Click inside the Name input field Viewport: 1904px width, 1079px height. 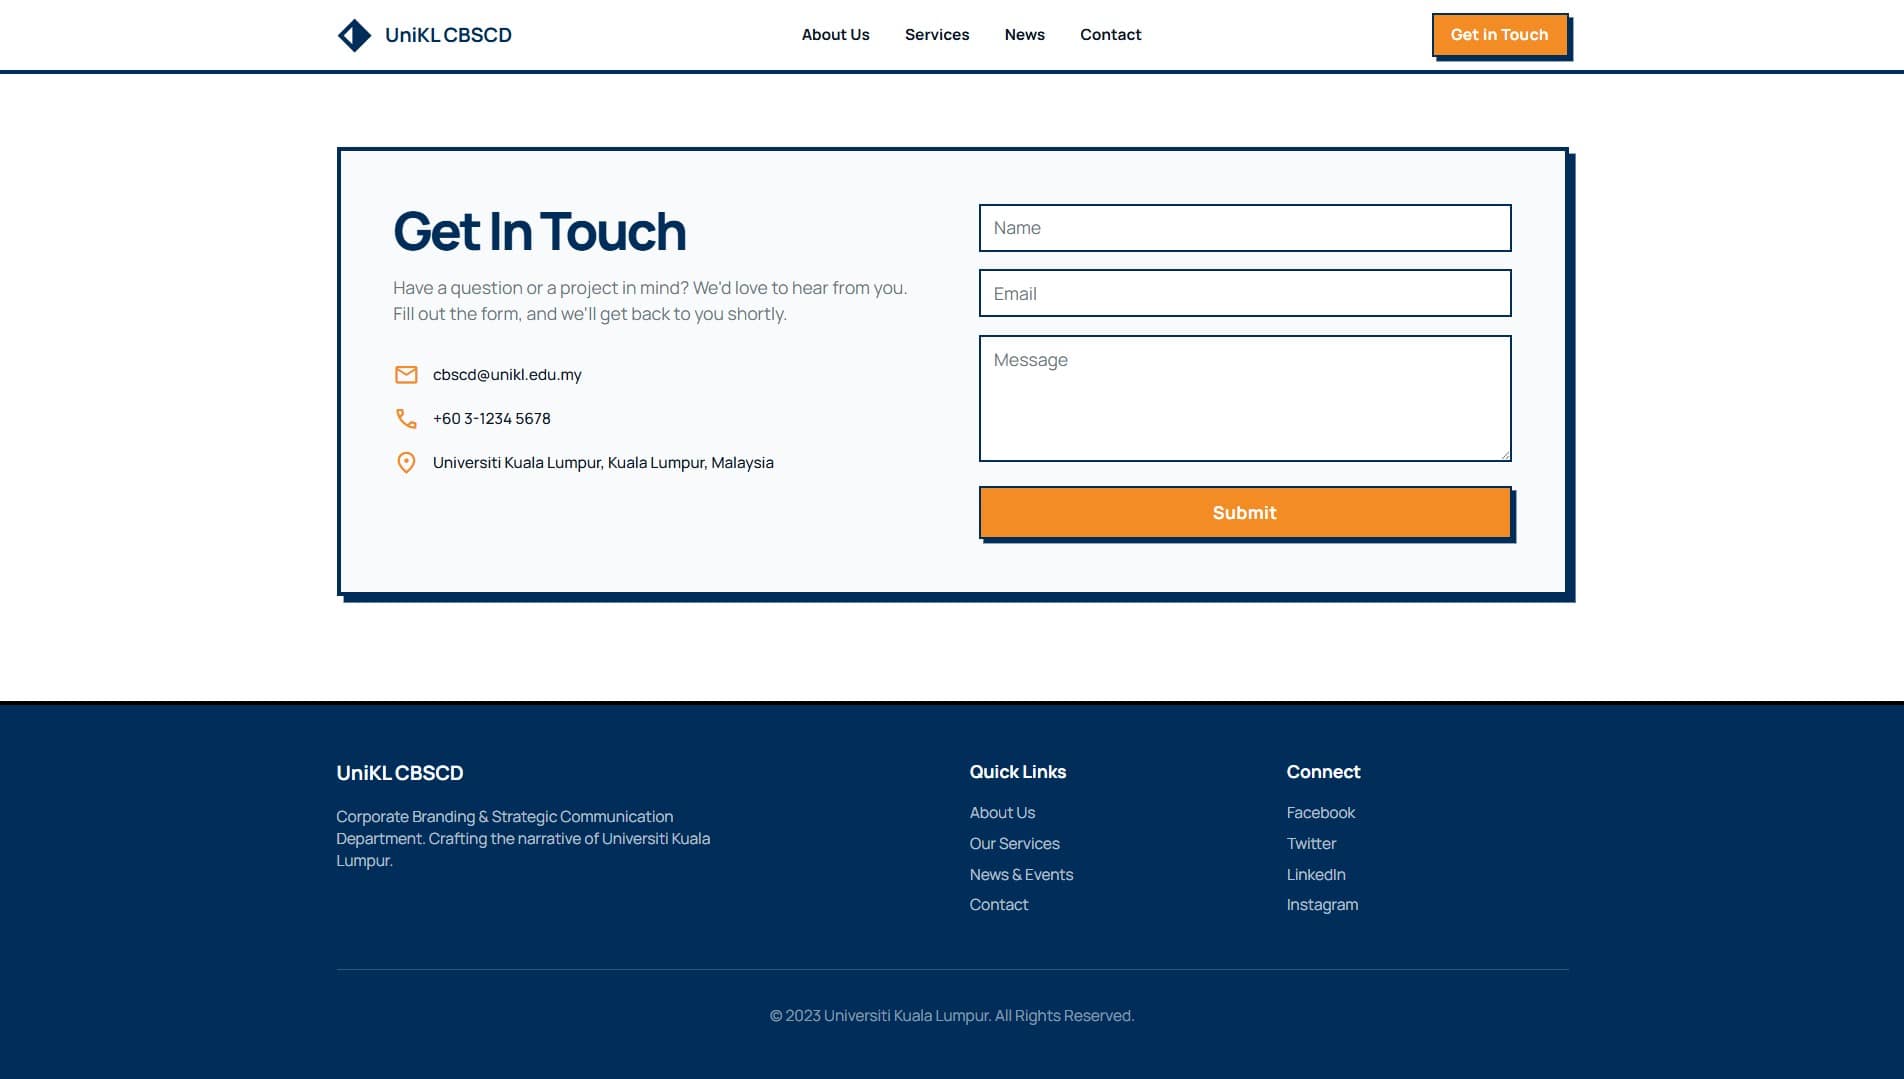1244,228
